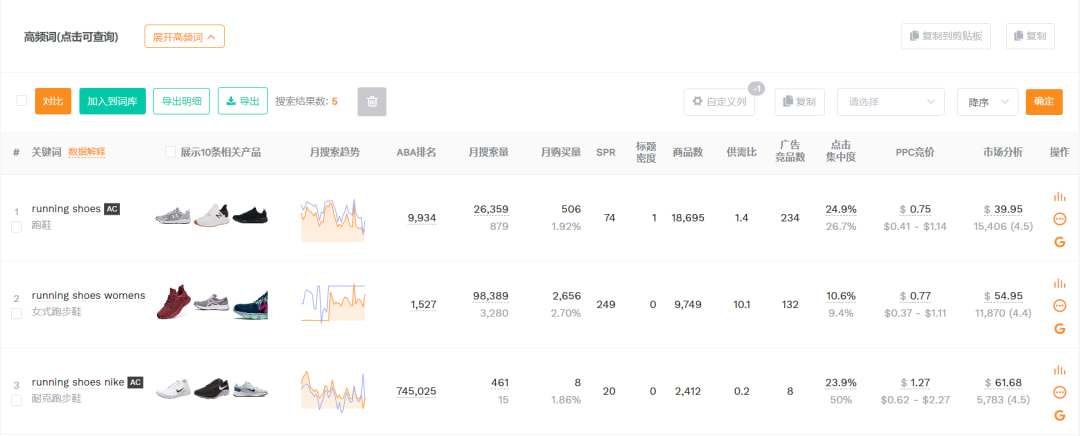Open the 降序 sort order dropdown
This screenshot has width=1080, height=436.
987,101
